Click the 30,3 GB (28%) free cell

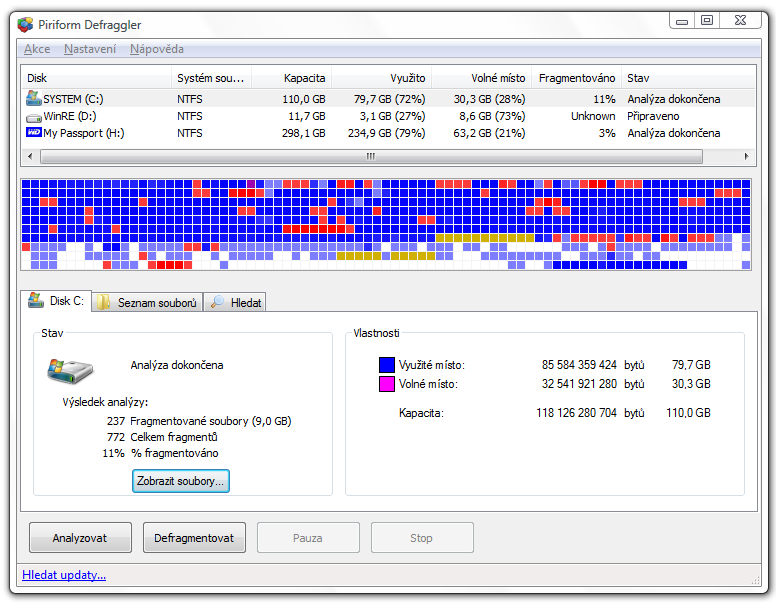489,99
